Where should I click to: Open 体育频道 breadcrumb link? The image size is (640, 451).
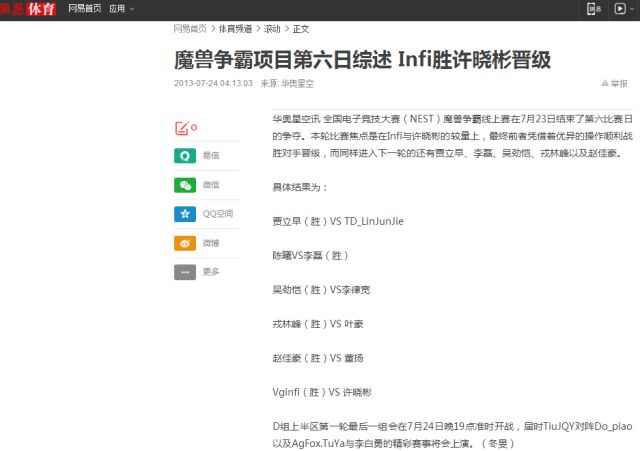coord(235,29)
